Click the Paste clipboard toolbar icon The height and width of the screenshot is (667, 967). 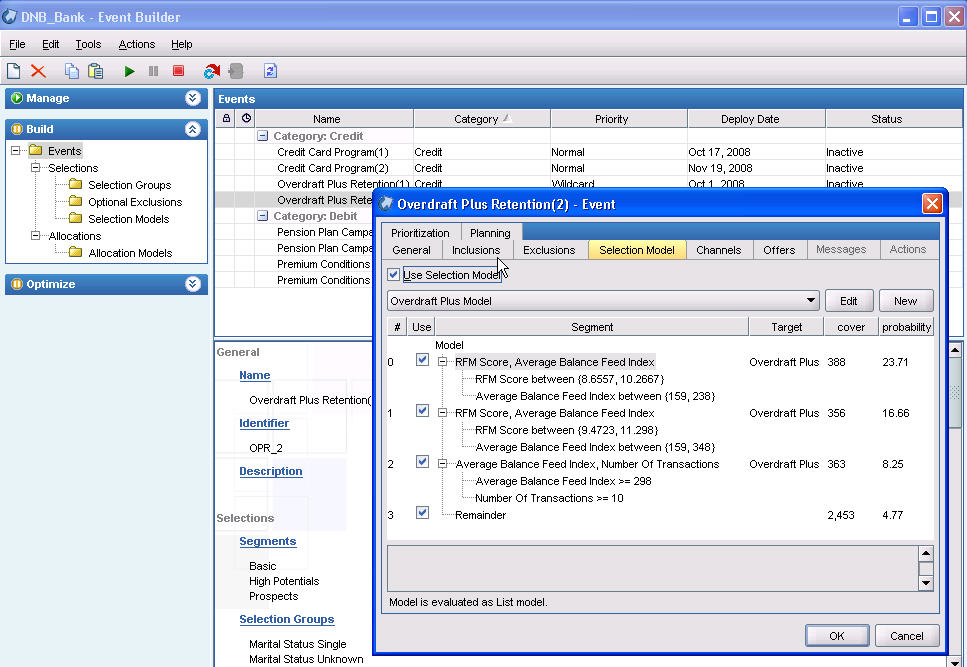[96, 71]
